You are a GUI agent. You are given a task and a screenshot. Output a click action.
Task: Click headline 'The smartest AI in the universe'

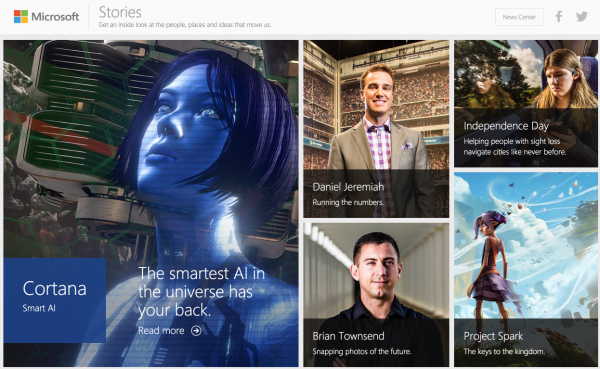(201, 292)
